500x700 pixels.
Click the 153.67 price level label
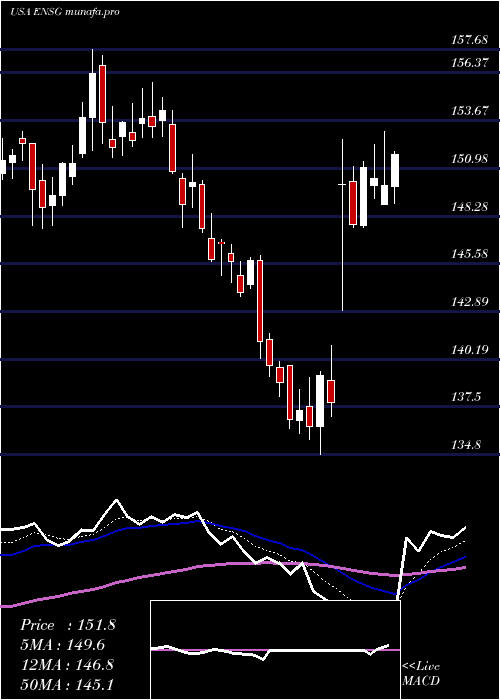469,111
